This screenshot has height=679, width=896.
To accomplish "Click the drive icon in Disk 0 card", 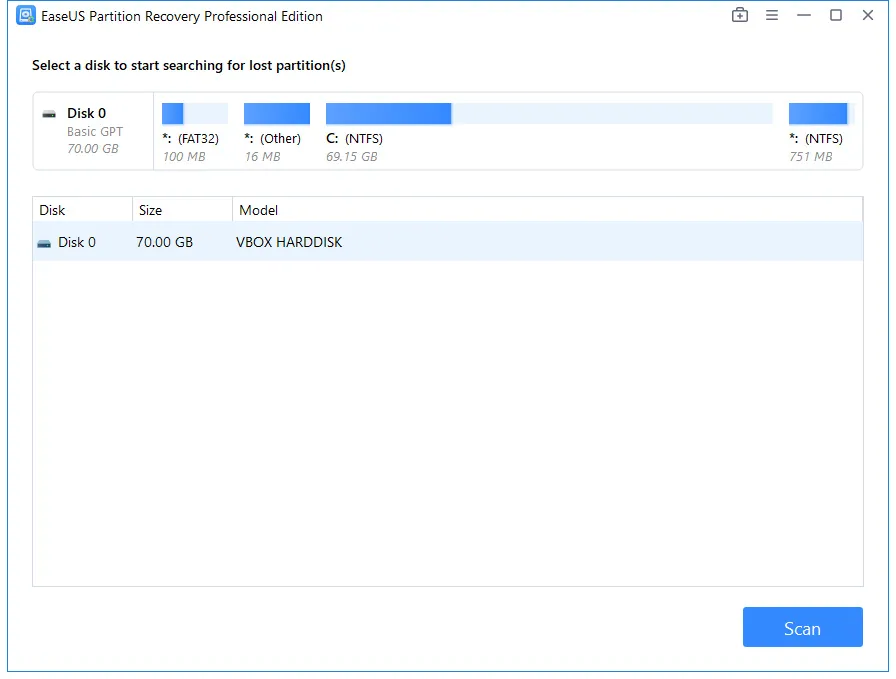I will [x=49, y=114].
